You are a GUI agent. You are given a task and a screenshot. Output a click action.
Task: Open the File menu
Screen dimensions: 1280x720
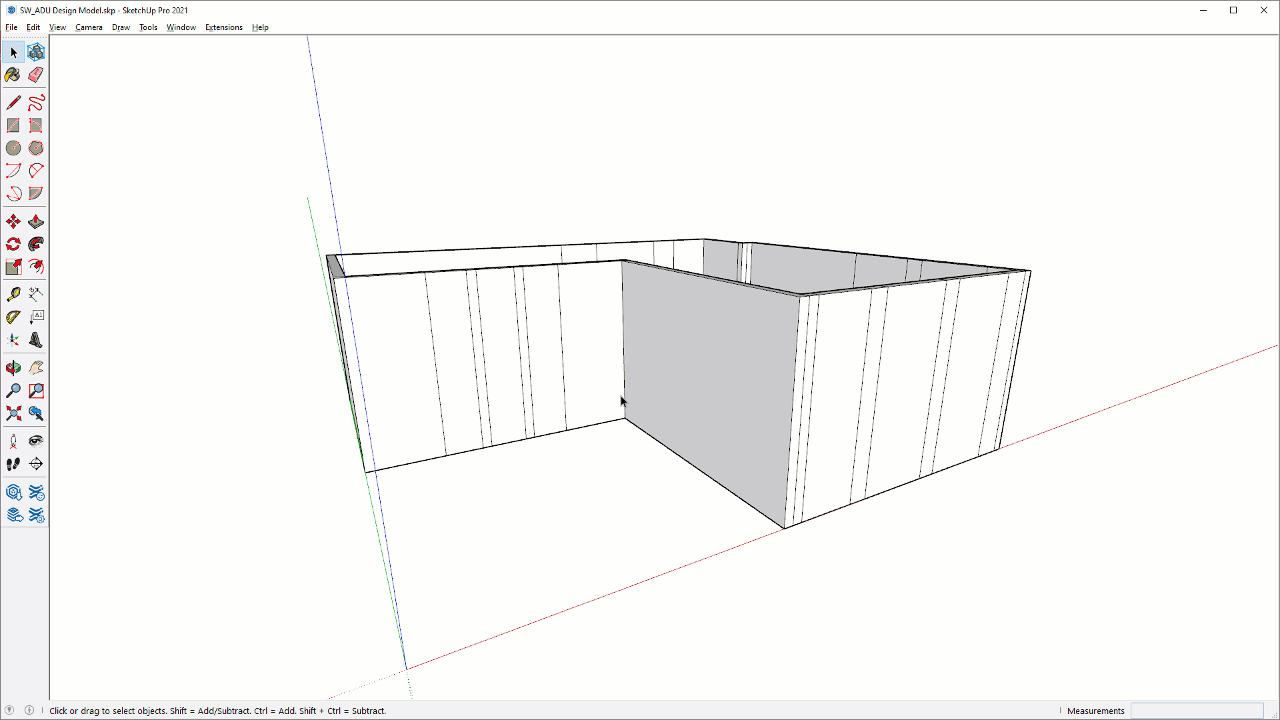[x=12, y=27]
